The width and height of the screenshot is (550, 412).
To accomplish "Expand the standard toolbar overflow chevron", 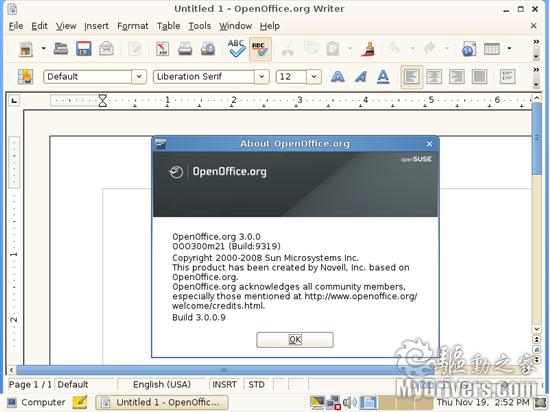I will [536, 42].
